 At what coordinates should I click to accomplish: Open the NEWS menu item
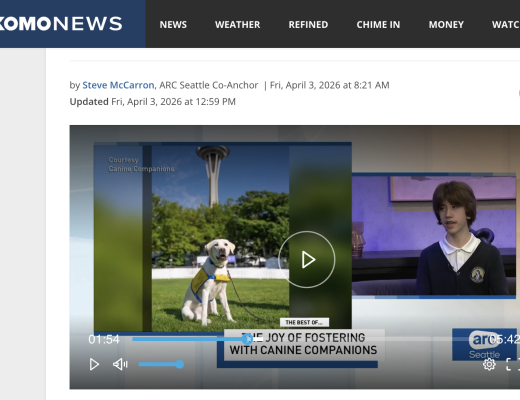pos(173,25)
